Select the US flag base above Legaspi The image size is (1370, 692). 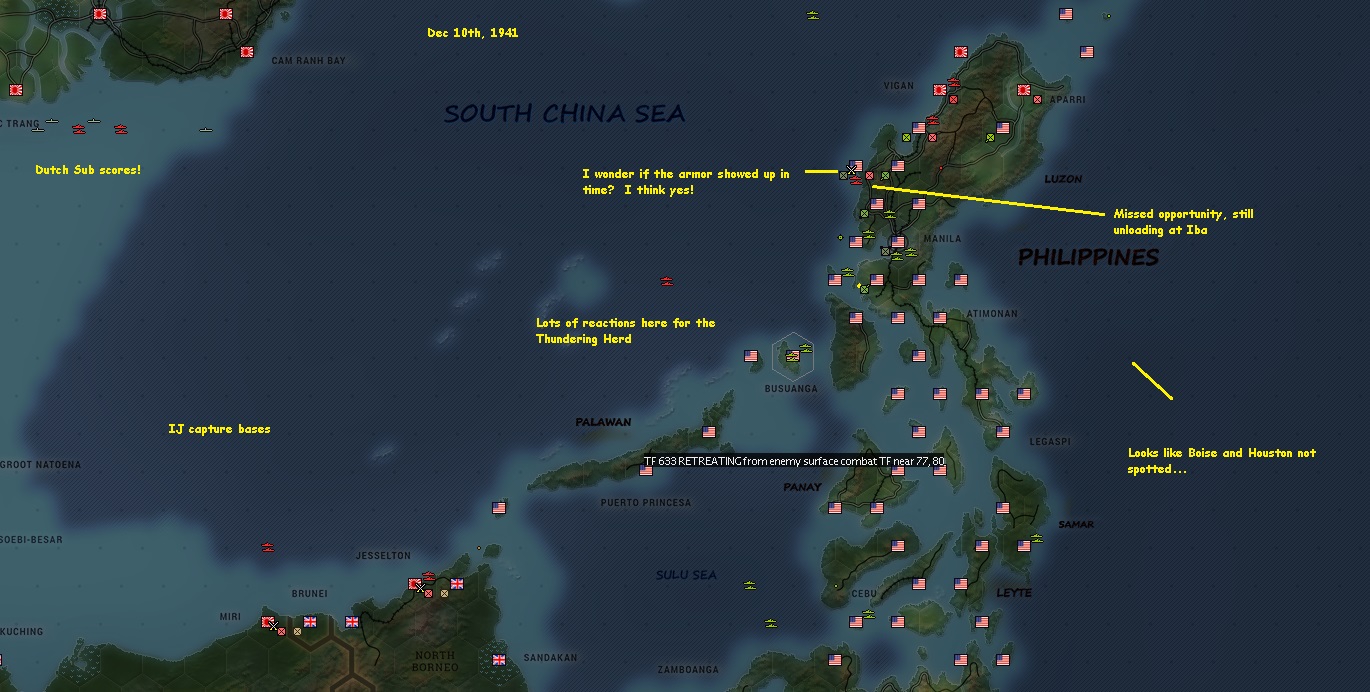(x=1003, y=432)
